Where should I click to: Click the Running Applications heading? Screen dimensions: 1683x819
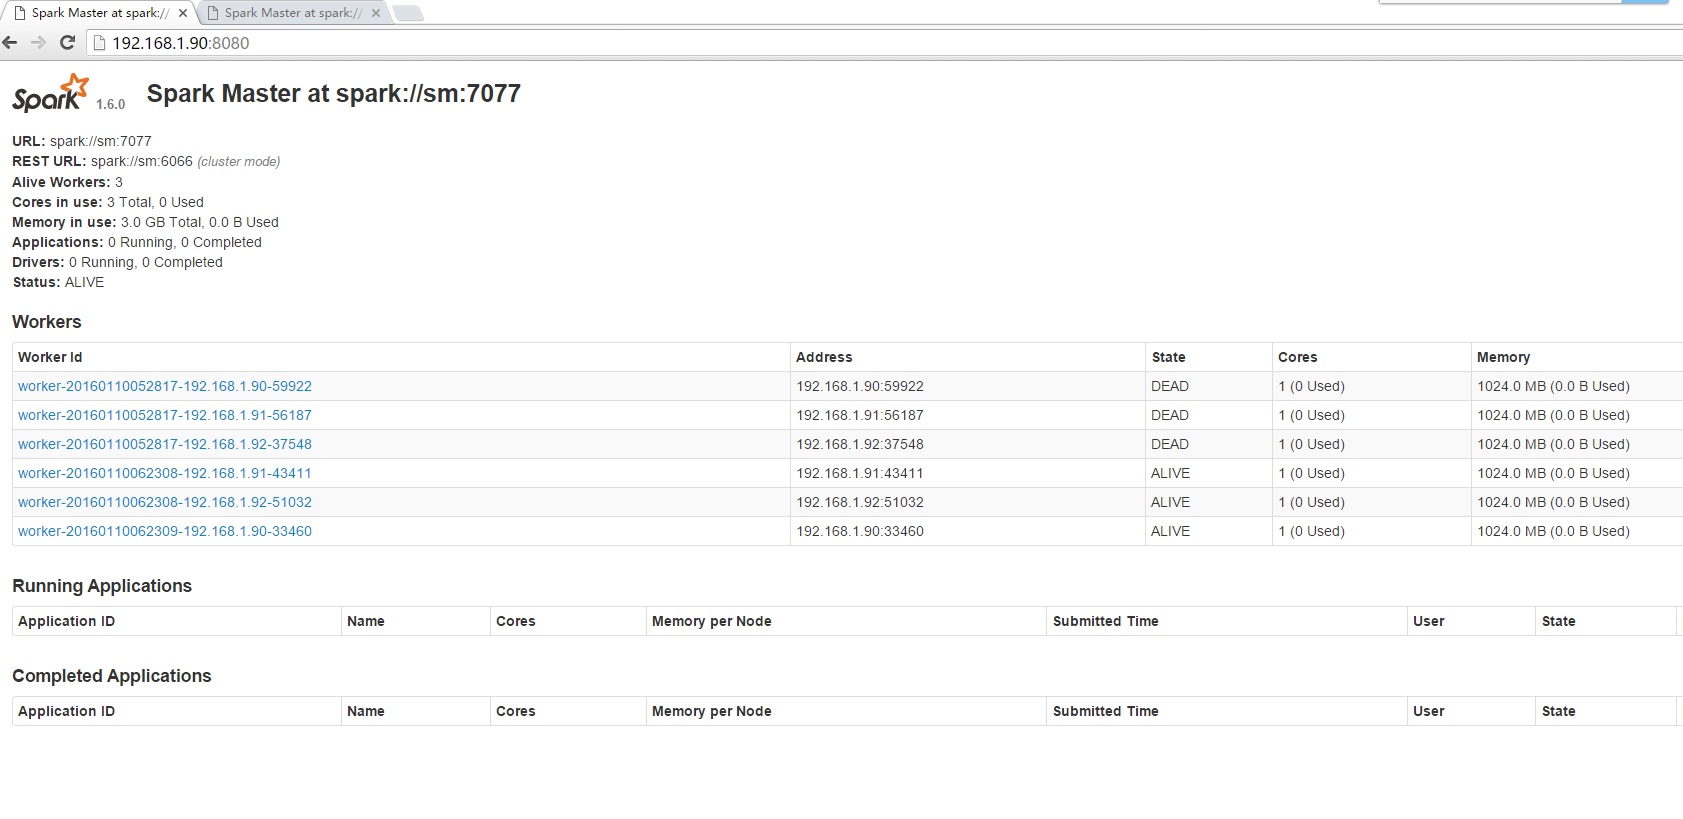pyautogui.click(x=102, y=586)
